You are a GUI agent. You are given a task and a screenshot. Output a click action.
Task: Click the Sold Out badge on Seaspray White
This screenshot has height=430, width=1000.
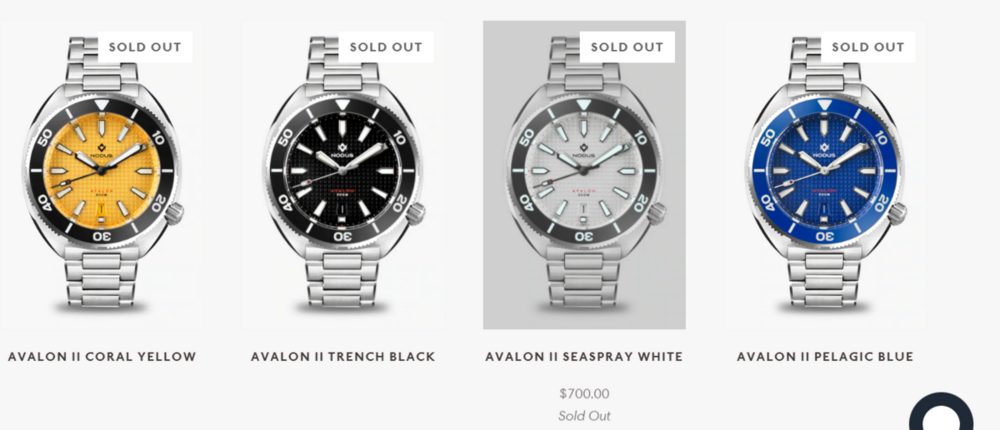point(628,47)
